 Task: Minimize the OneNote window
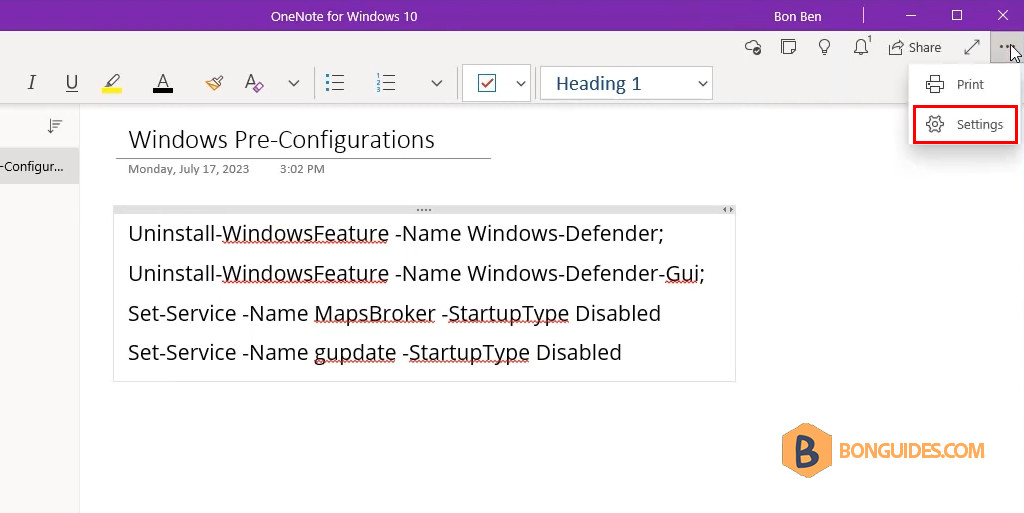(x=911, y=16)
